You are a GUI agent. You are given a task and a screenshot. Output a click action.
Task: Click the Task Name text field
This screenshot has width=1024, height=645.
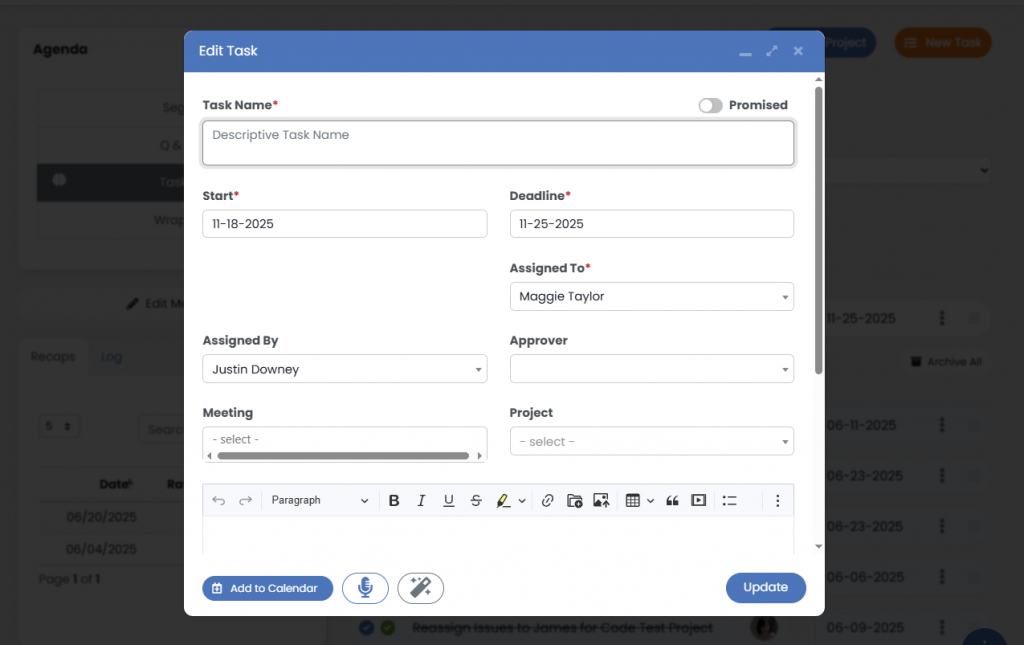pyautogui.click(x=498, y=143)
